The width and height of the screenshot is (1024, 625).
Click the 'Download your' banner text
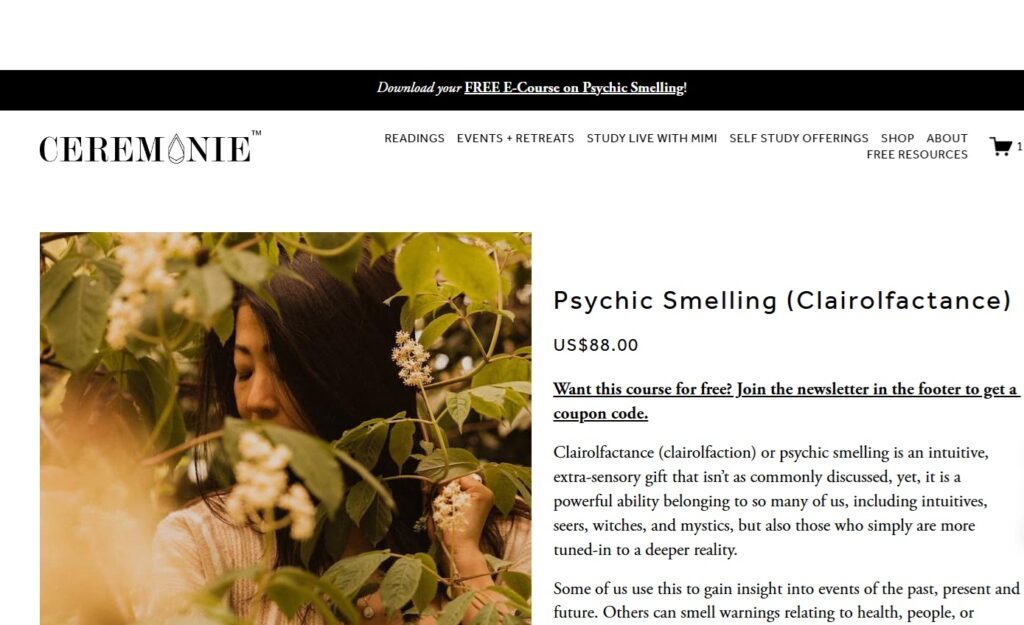419,88
